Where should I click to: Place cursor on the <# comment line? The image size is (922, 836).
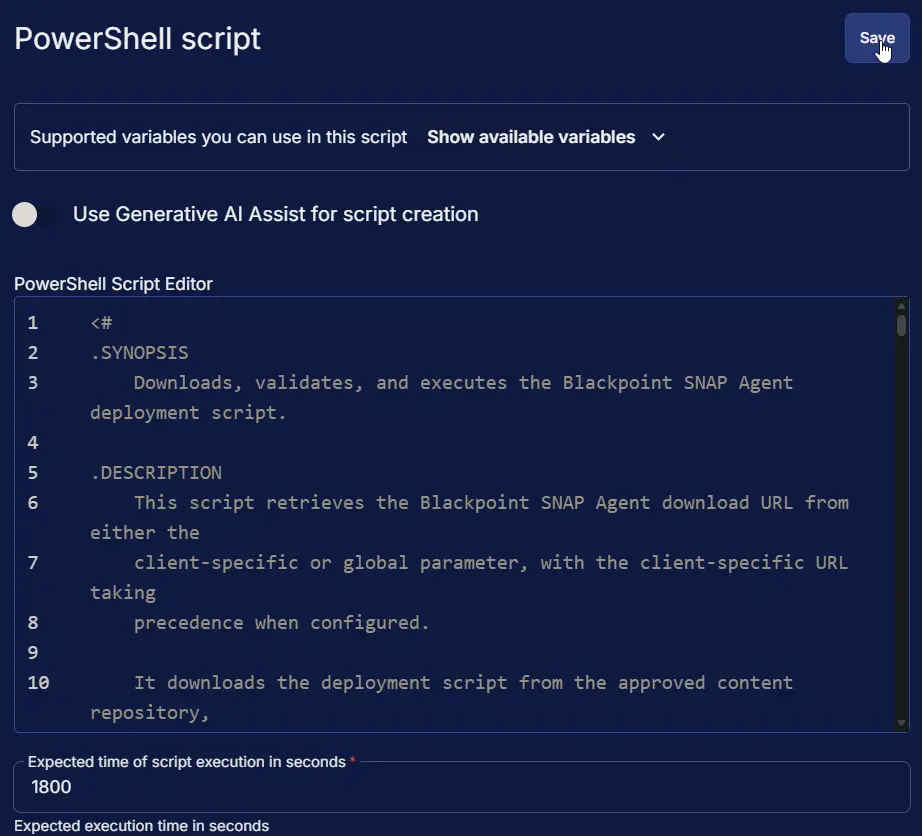tap(101, 323)
